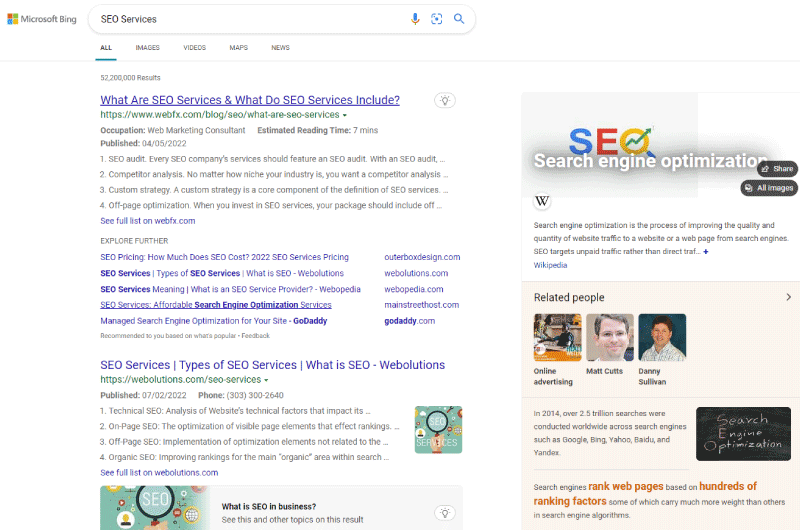
Task: Click webolutions.com domain link
Action: pos(416,273)
